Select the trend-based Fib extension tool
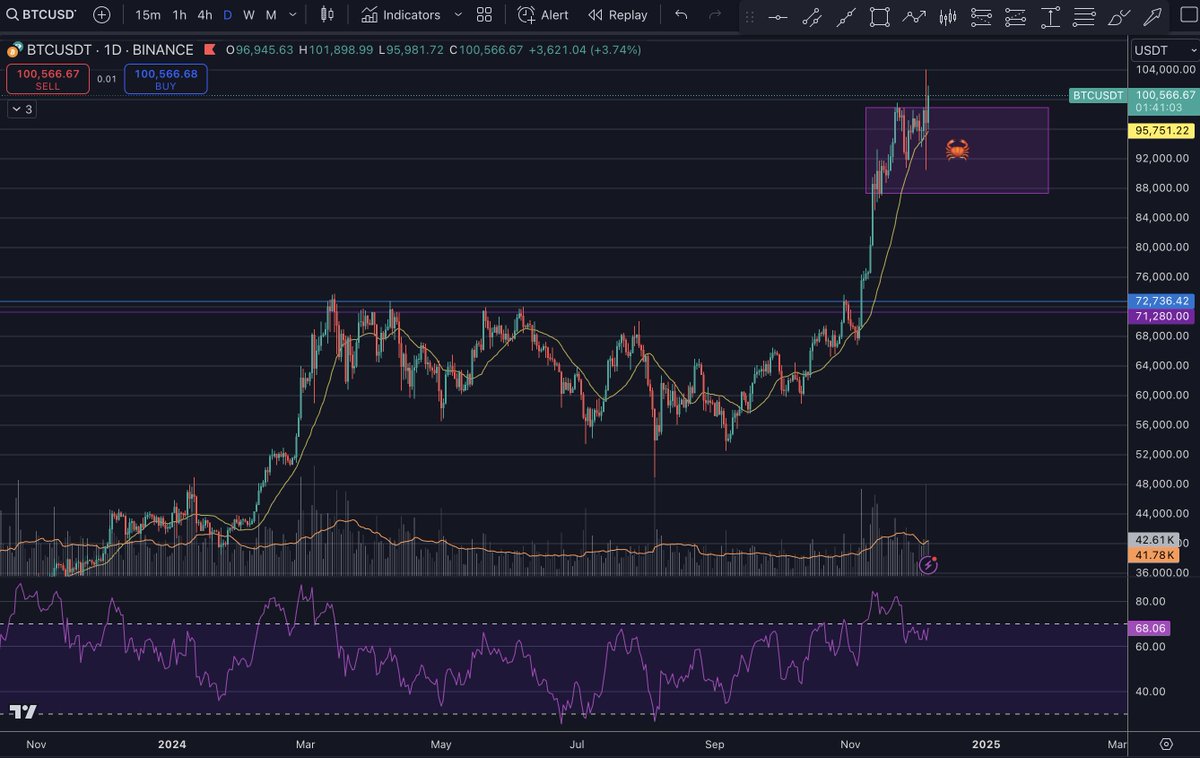Viewport: 1200px width, 758px height. coord(1016,16)
